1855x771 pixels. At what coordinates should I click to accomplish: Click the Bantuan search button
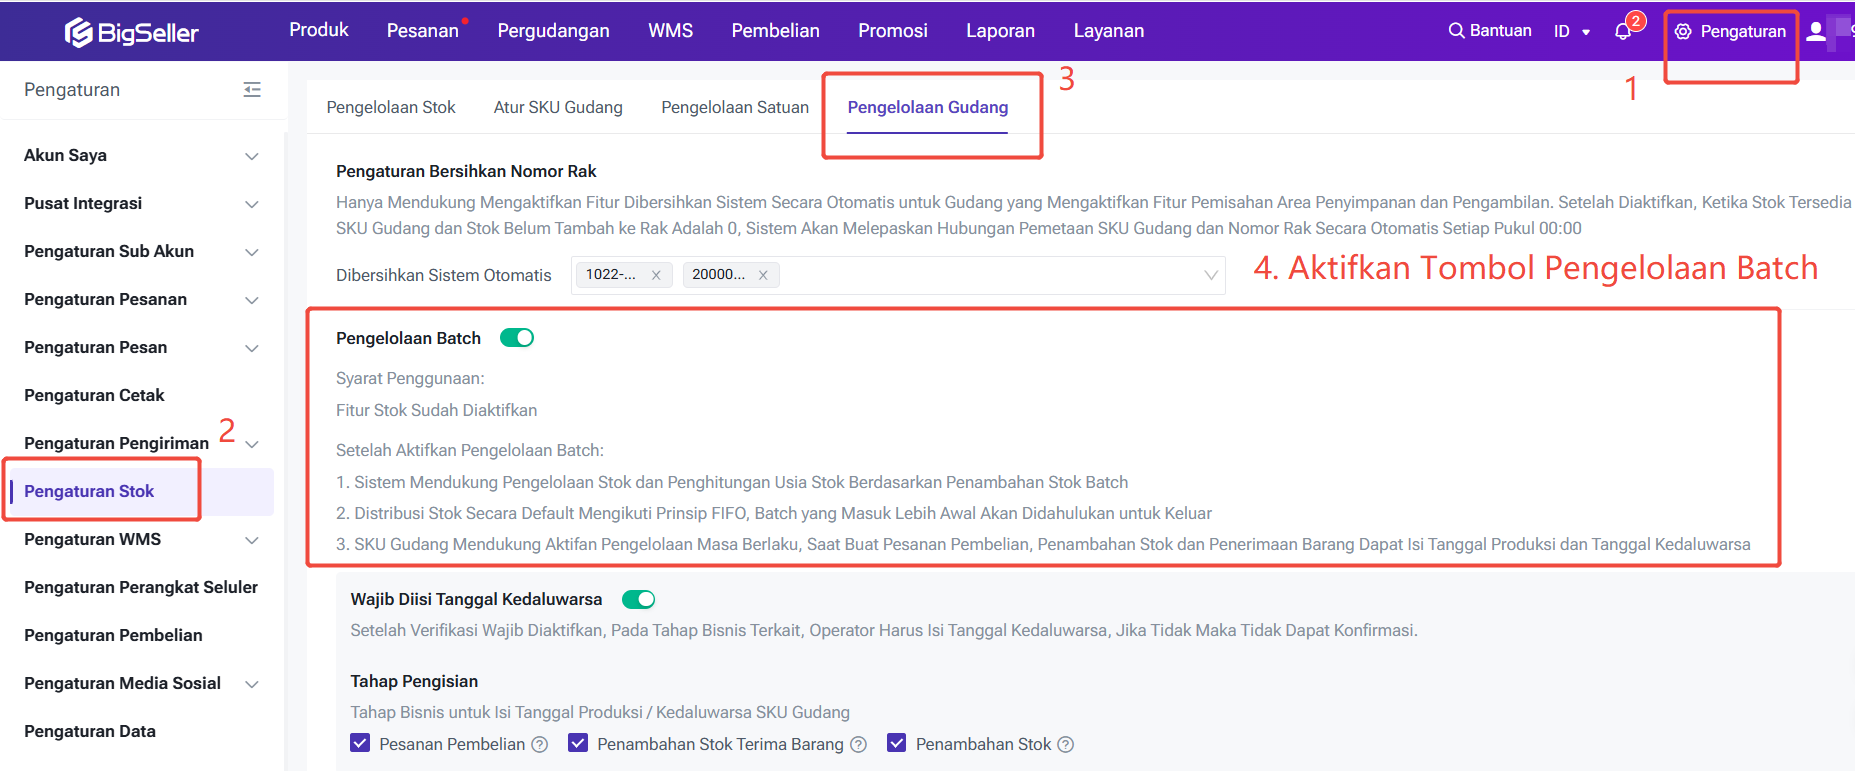(1490, 31)
